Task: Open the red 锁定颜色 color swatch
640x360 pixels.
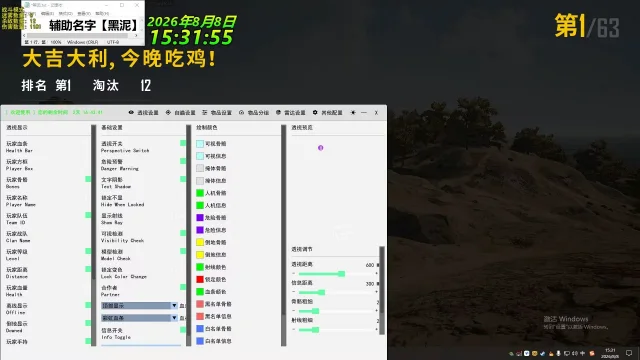Action: point(200,279)
